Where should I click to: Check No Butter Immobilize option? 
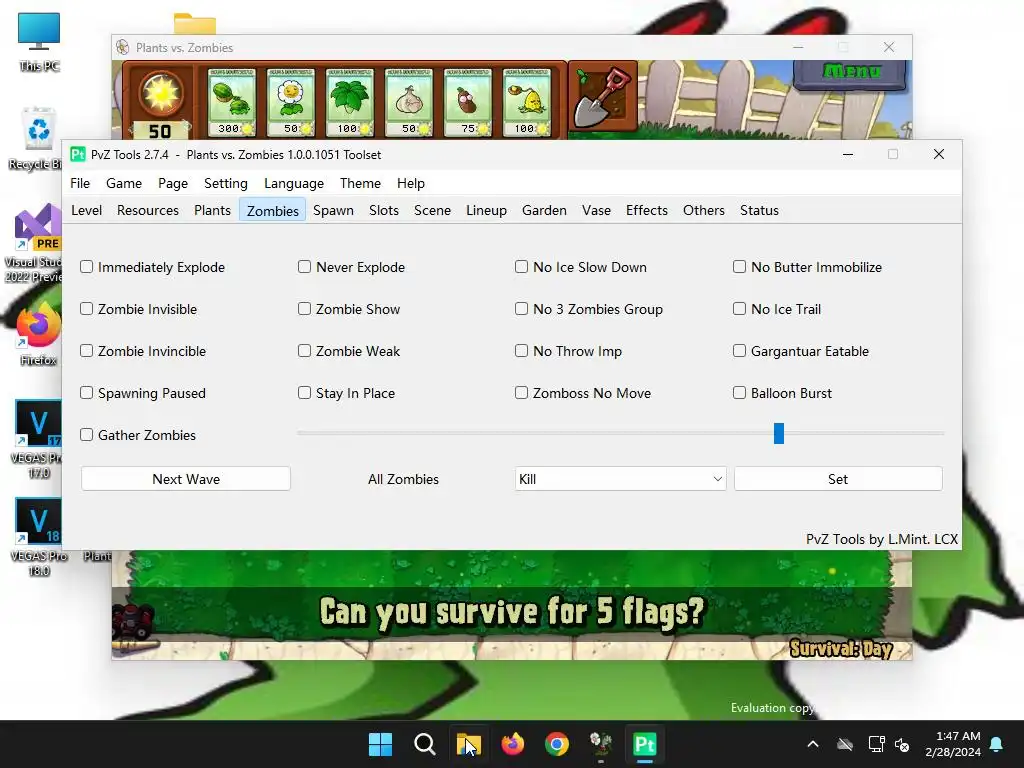click(x=739, y=266)
